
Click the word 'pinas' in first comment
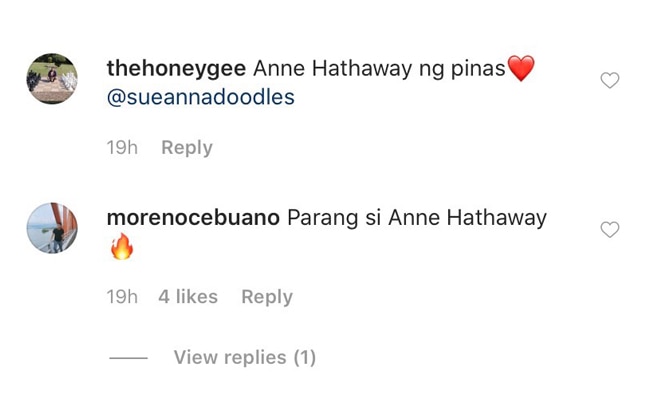click(x=478, y=69)
